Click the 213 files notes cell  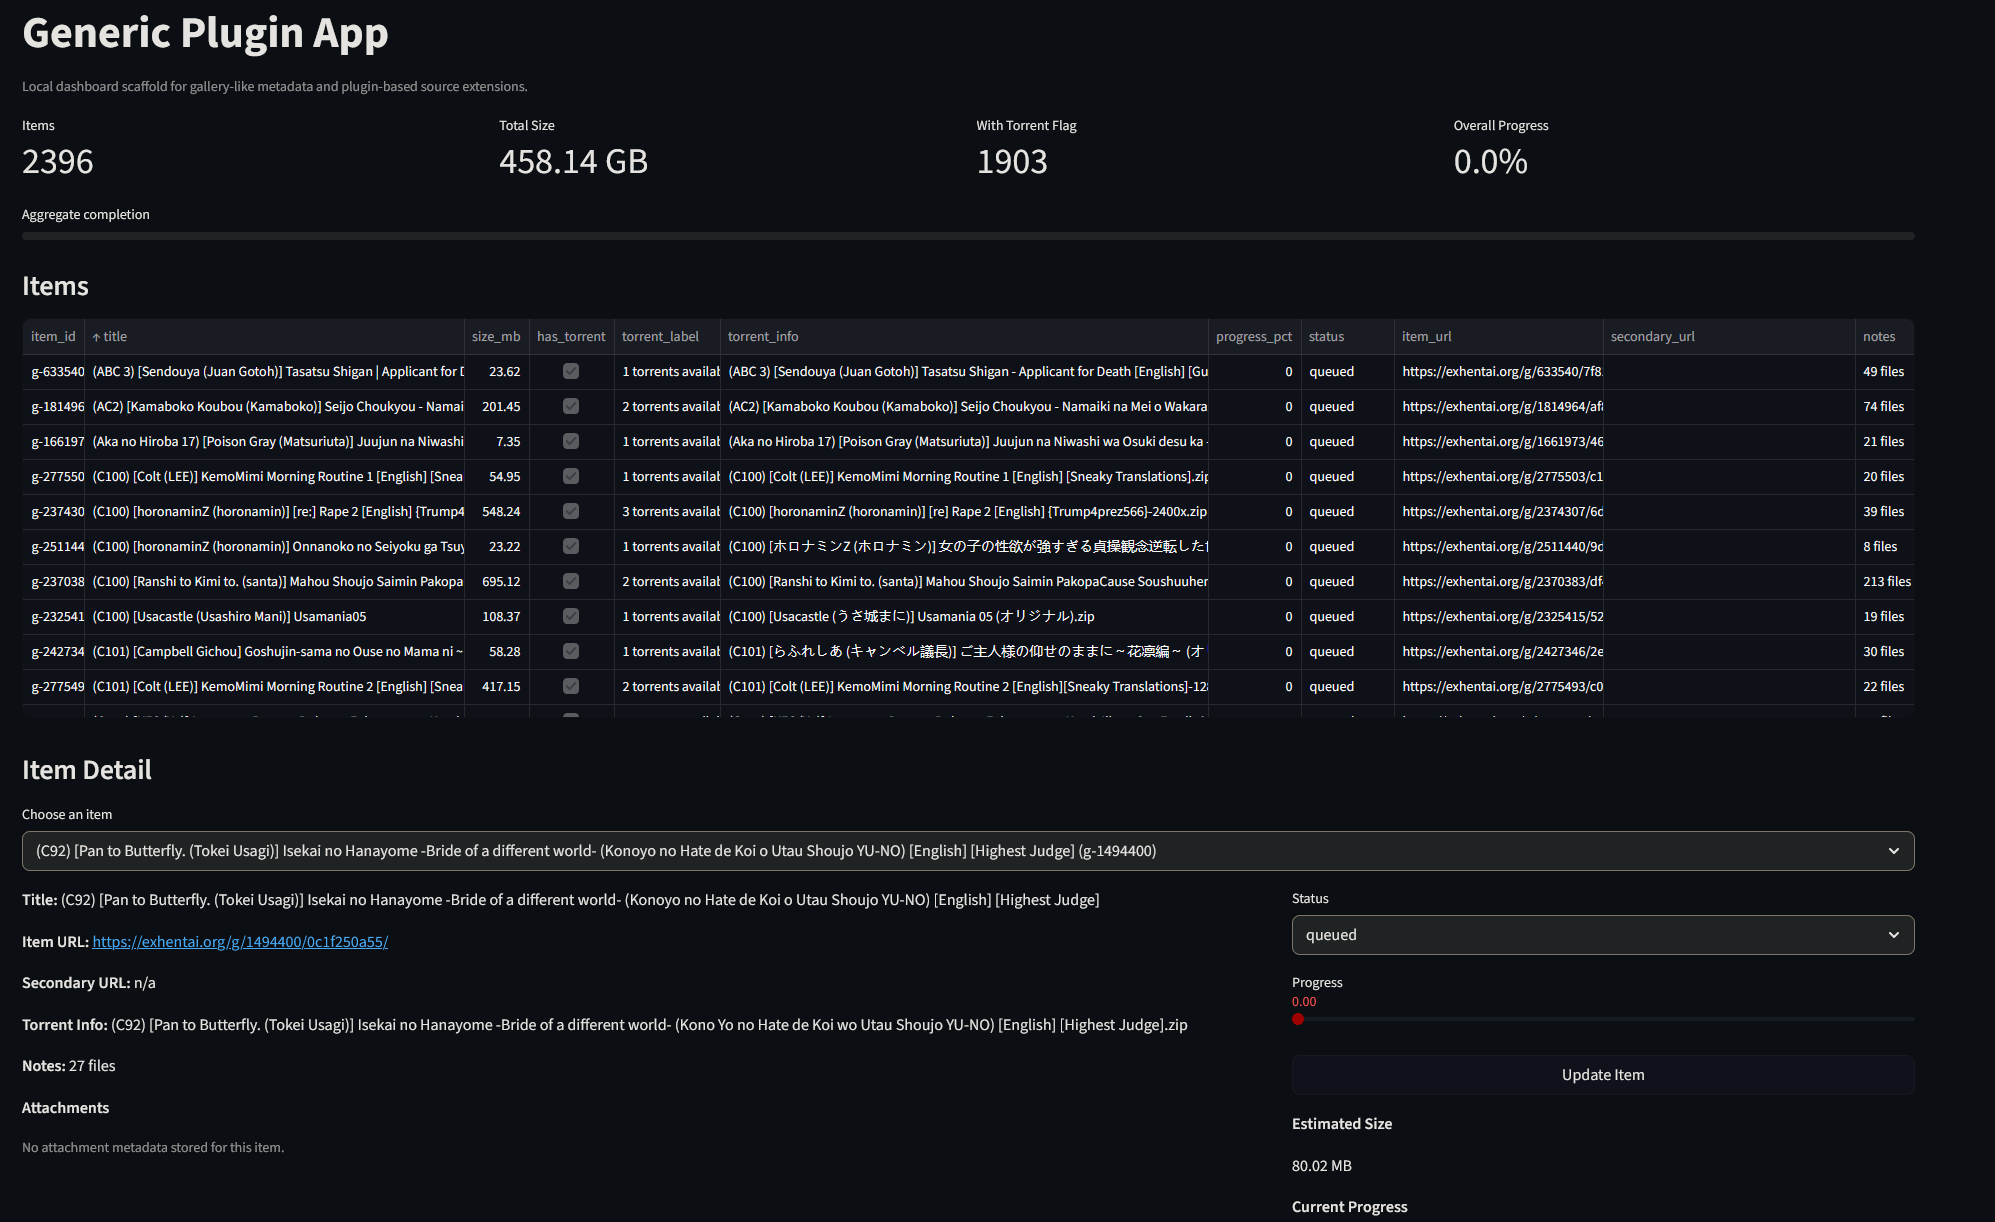tap(1885, 581)
